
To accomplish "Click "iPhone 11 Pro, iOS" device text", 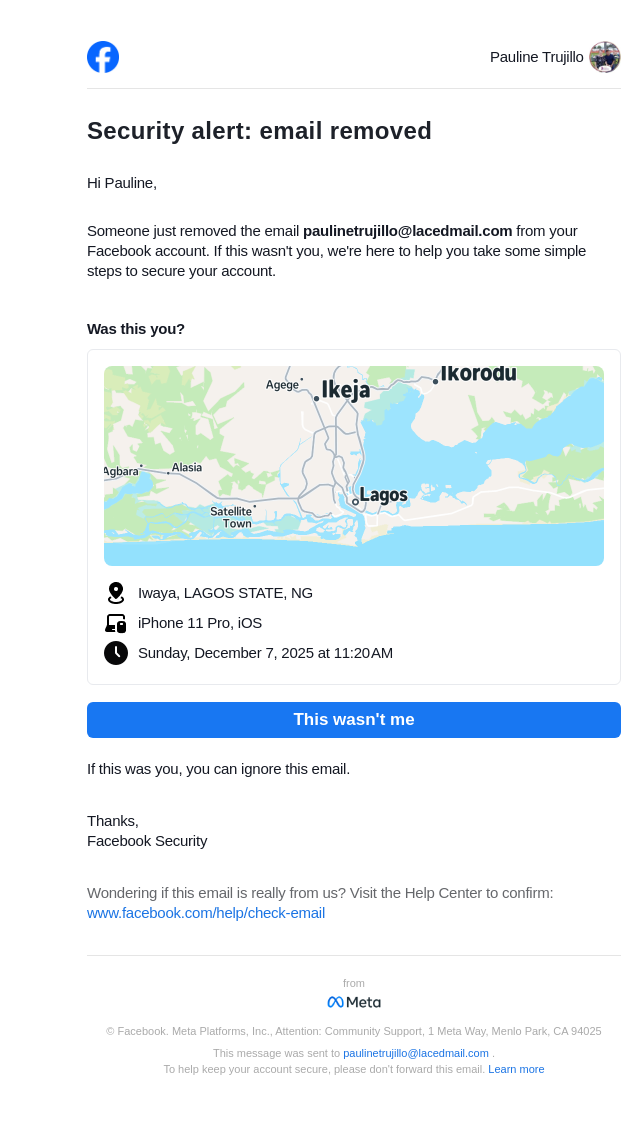I will coord(200,623).
